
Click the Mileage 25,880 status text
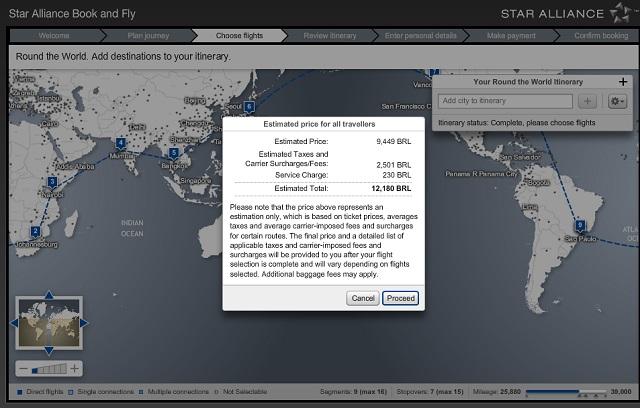pyautogui.click(x=497, y=392)
